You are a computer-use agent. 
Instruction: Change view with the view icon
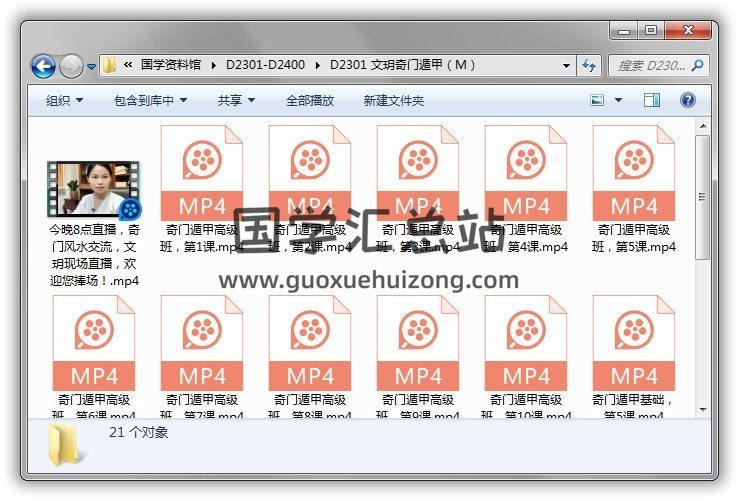pos(597,100)
